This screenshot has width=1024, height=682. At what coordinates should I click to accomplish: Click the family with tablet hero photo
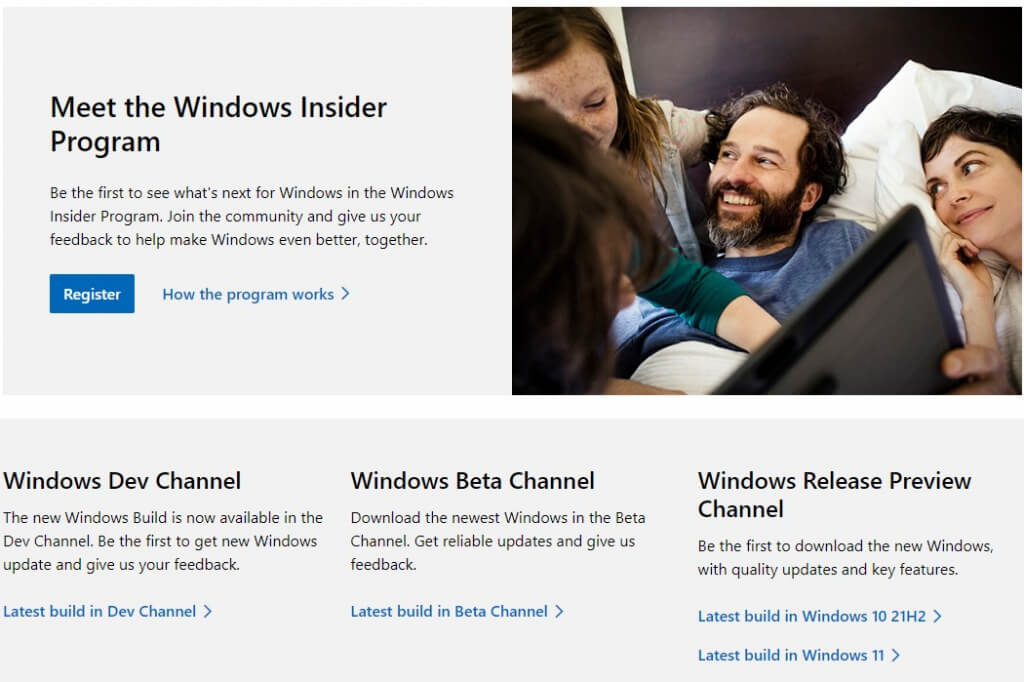coord(767,201)
